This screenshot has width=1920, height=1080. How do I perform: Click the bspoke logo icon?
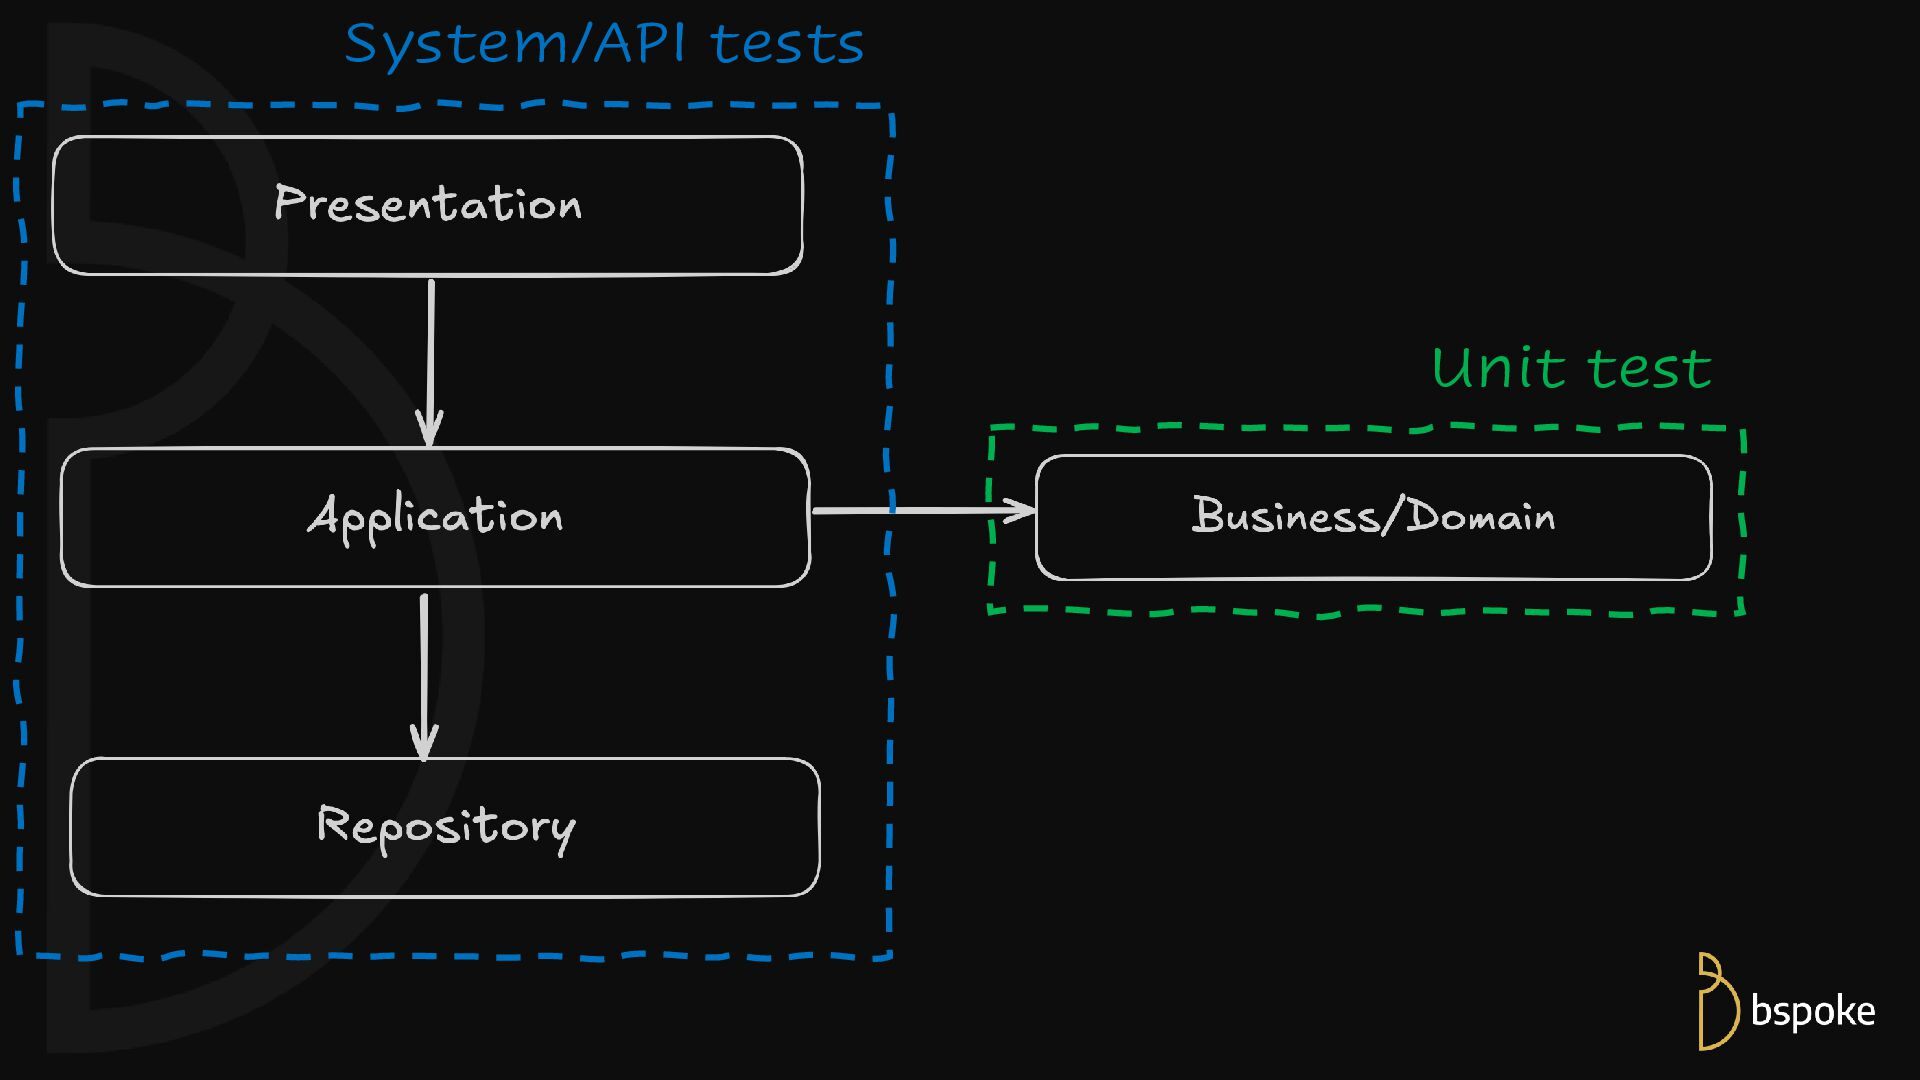[1717, 1003]
